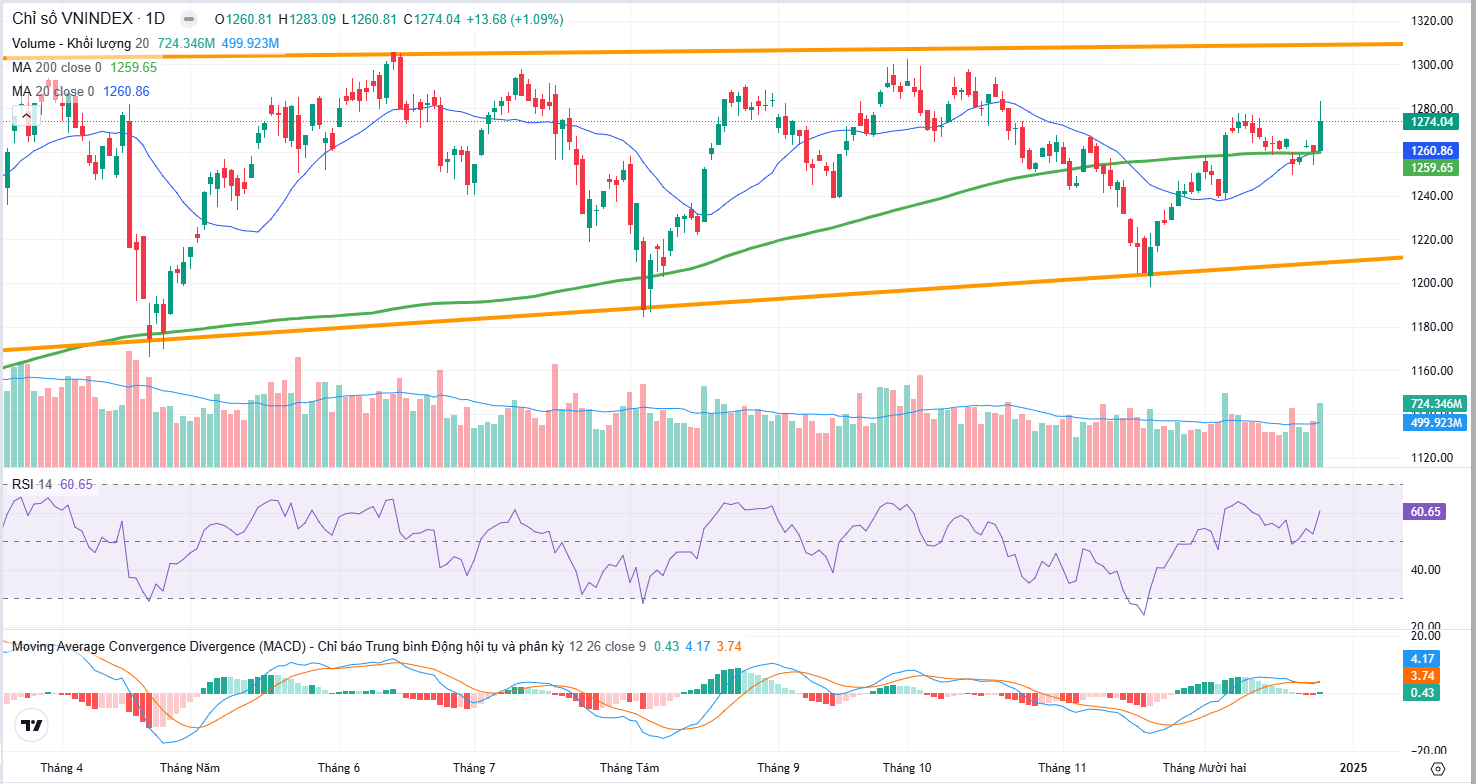Viewport: 1476px width, 784px height.
Task: Click the Tháng Mười hai time axis label
Action: tap(1204, 768)
